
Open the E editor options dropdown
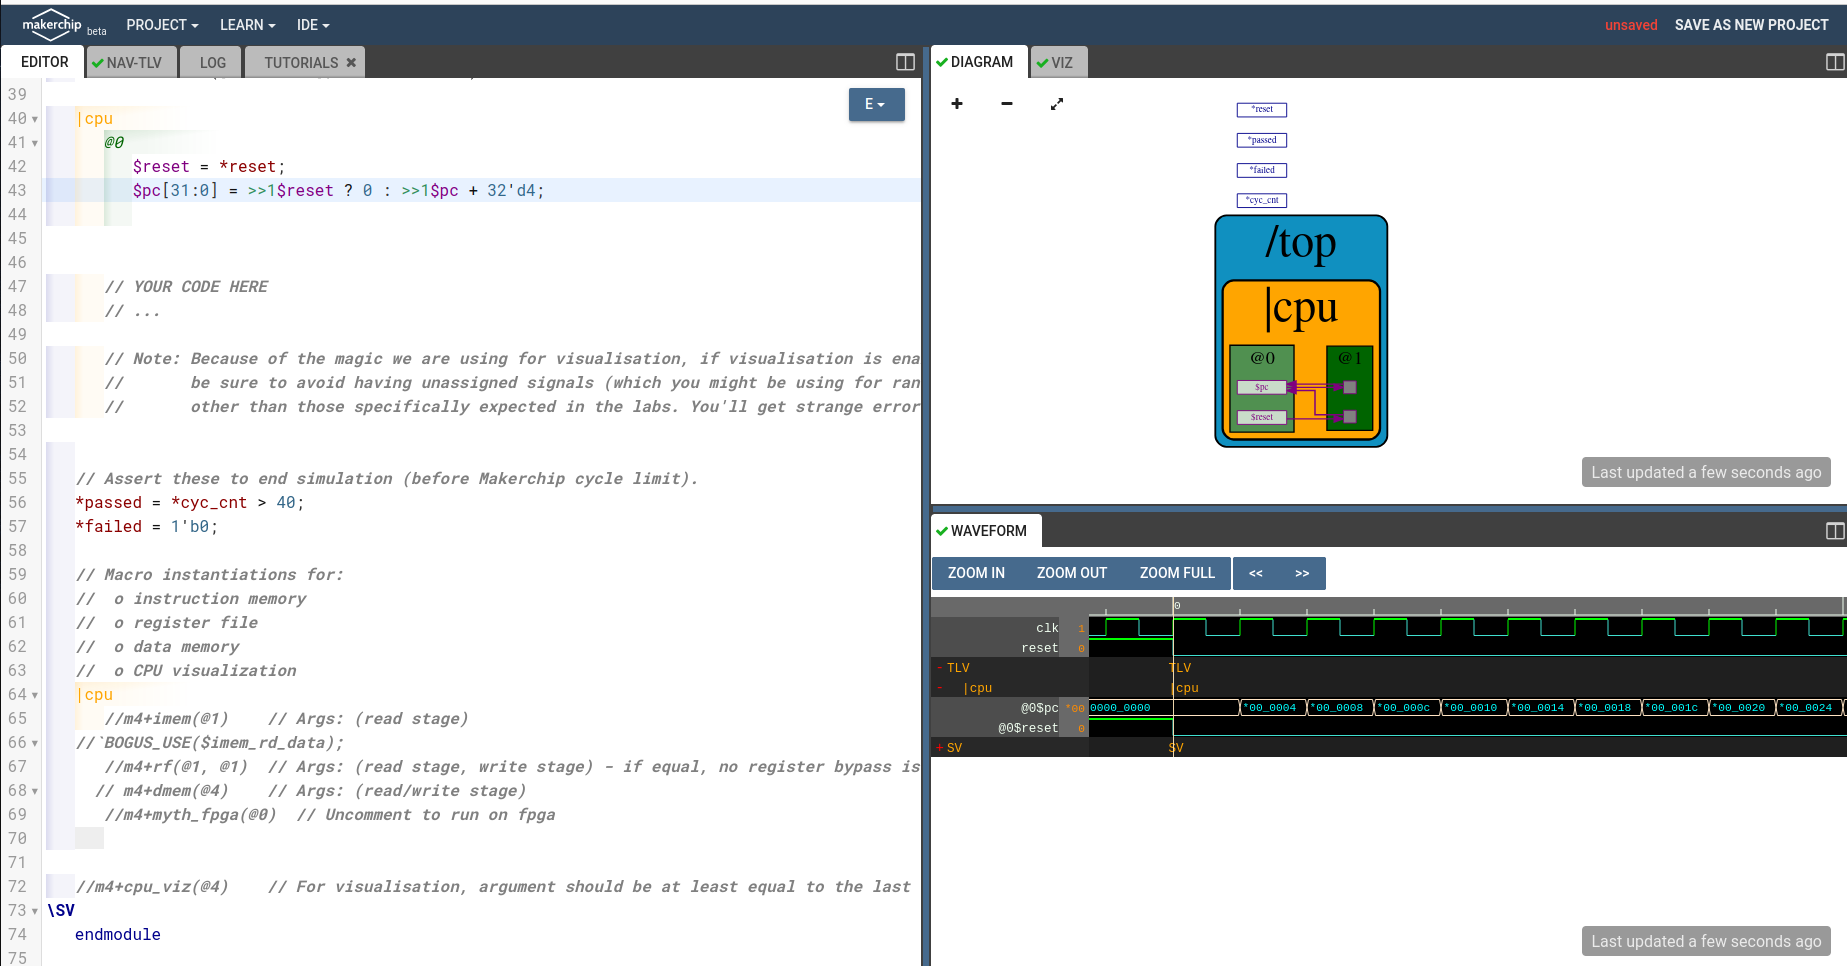876,104
